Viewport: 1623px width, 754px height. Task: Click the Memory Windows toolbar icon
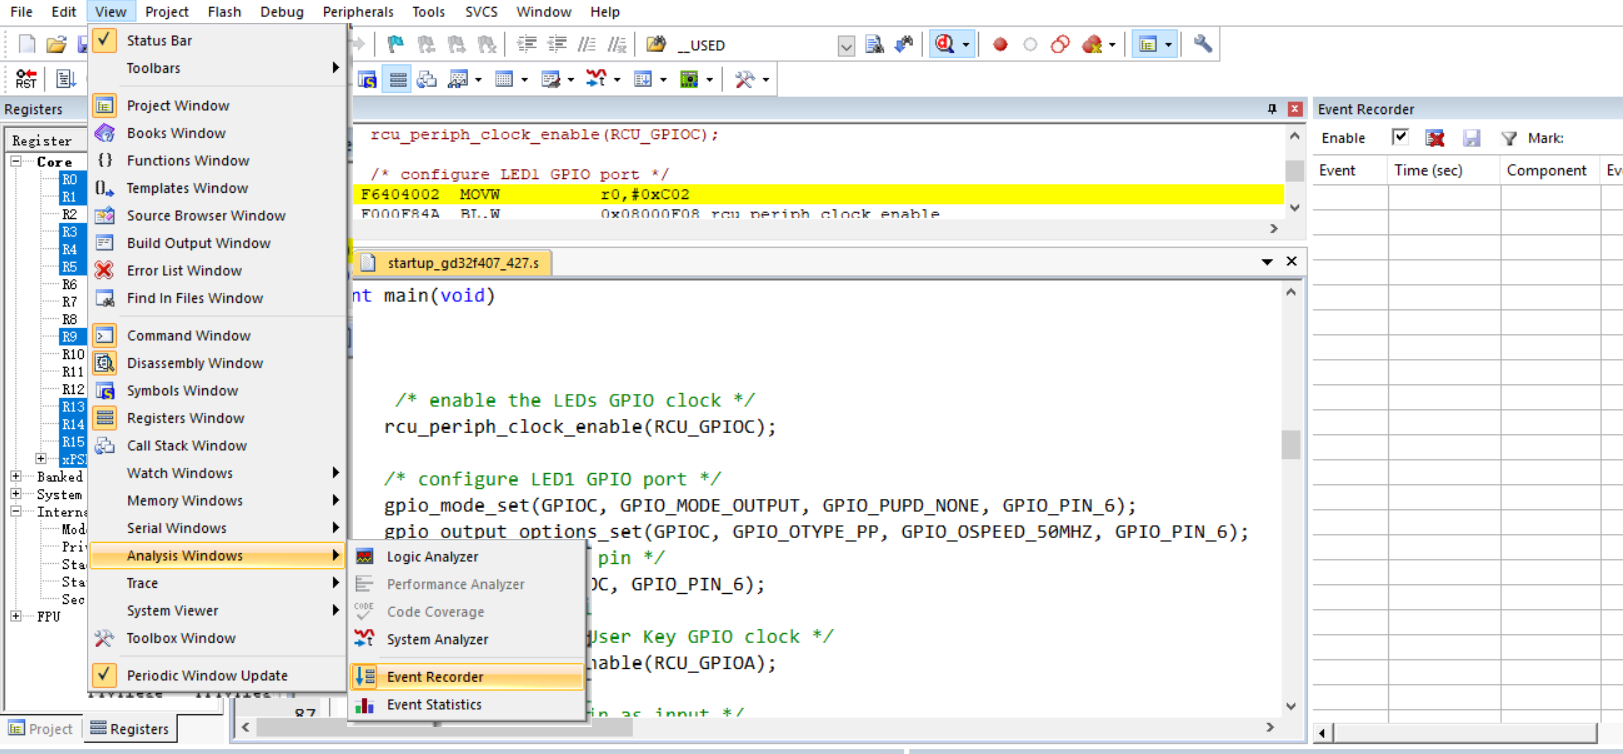tap(504, 79)
